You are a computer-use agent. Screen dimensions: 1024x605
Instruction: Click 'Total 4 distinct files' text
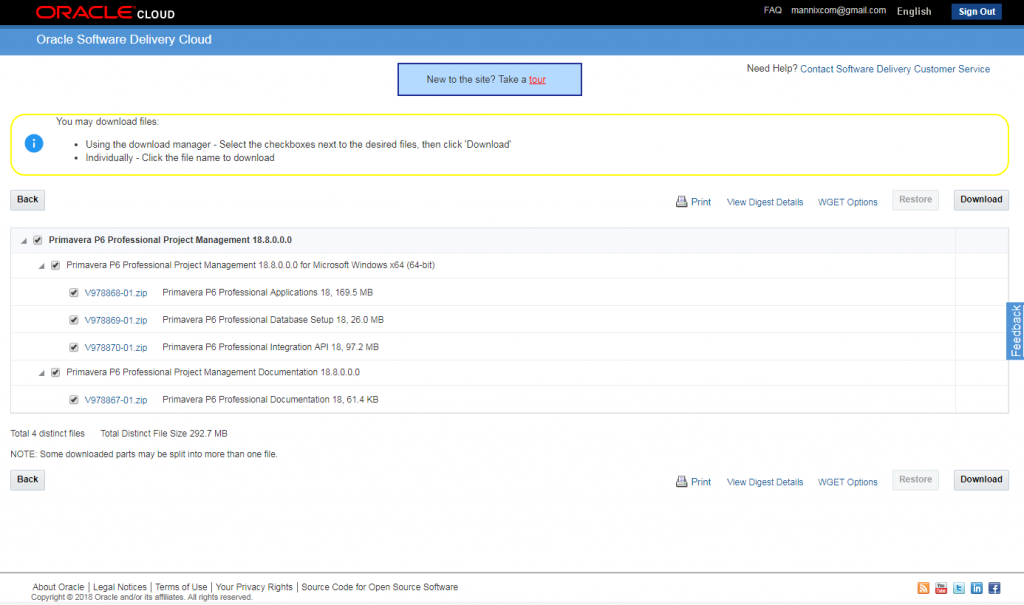pos(48,434)
